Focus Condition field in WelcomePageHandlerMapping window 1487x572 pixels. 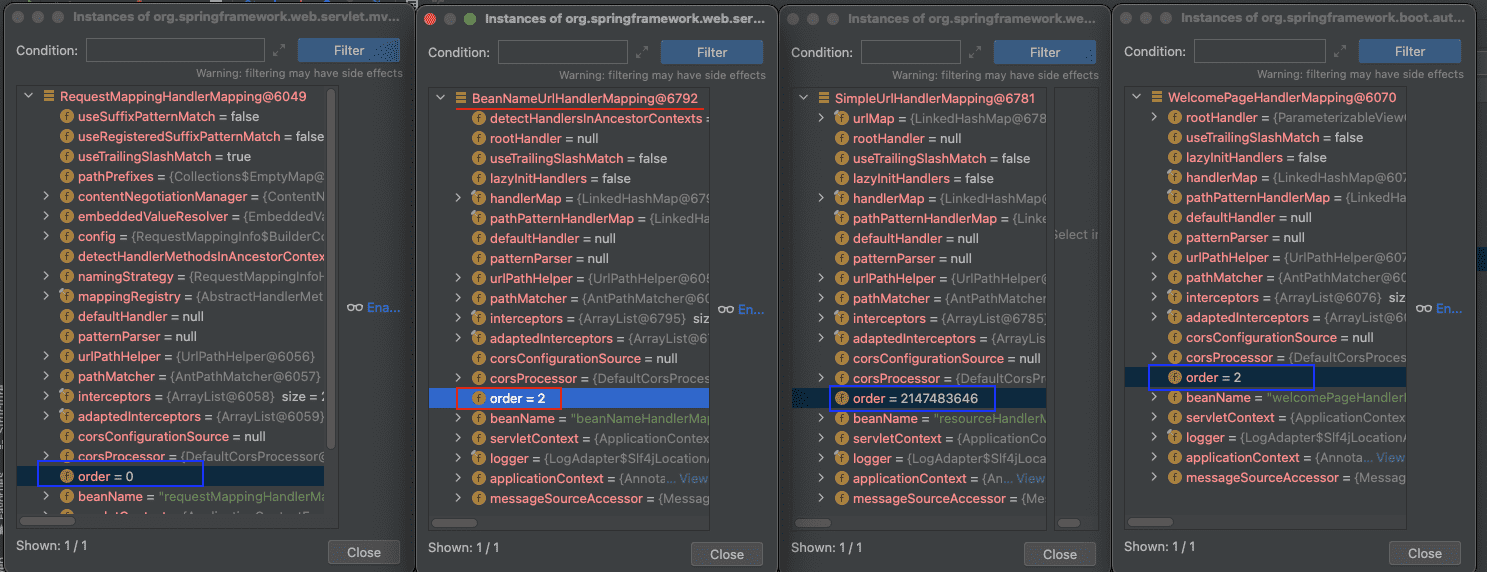[x=1261, y=51]
